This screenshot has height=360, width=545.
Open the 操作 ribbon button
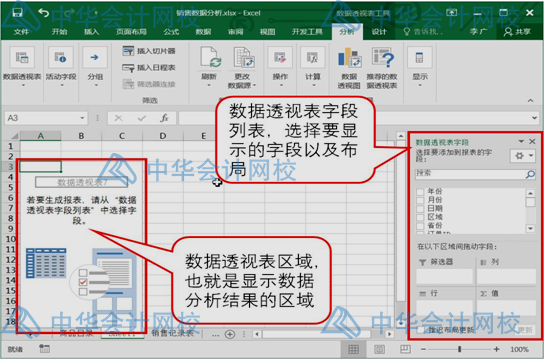(x=280, y=66)
